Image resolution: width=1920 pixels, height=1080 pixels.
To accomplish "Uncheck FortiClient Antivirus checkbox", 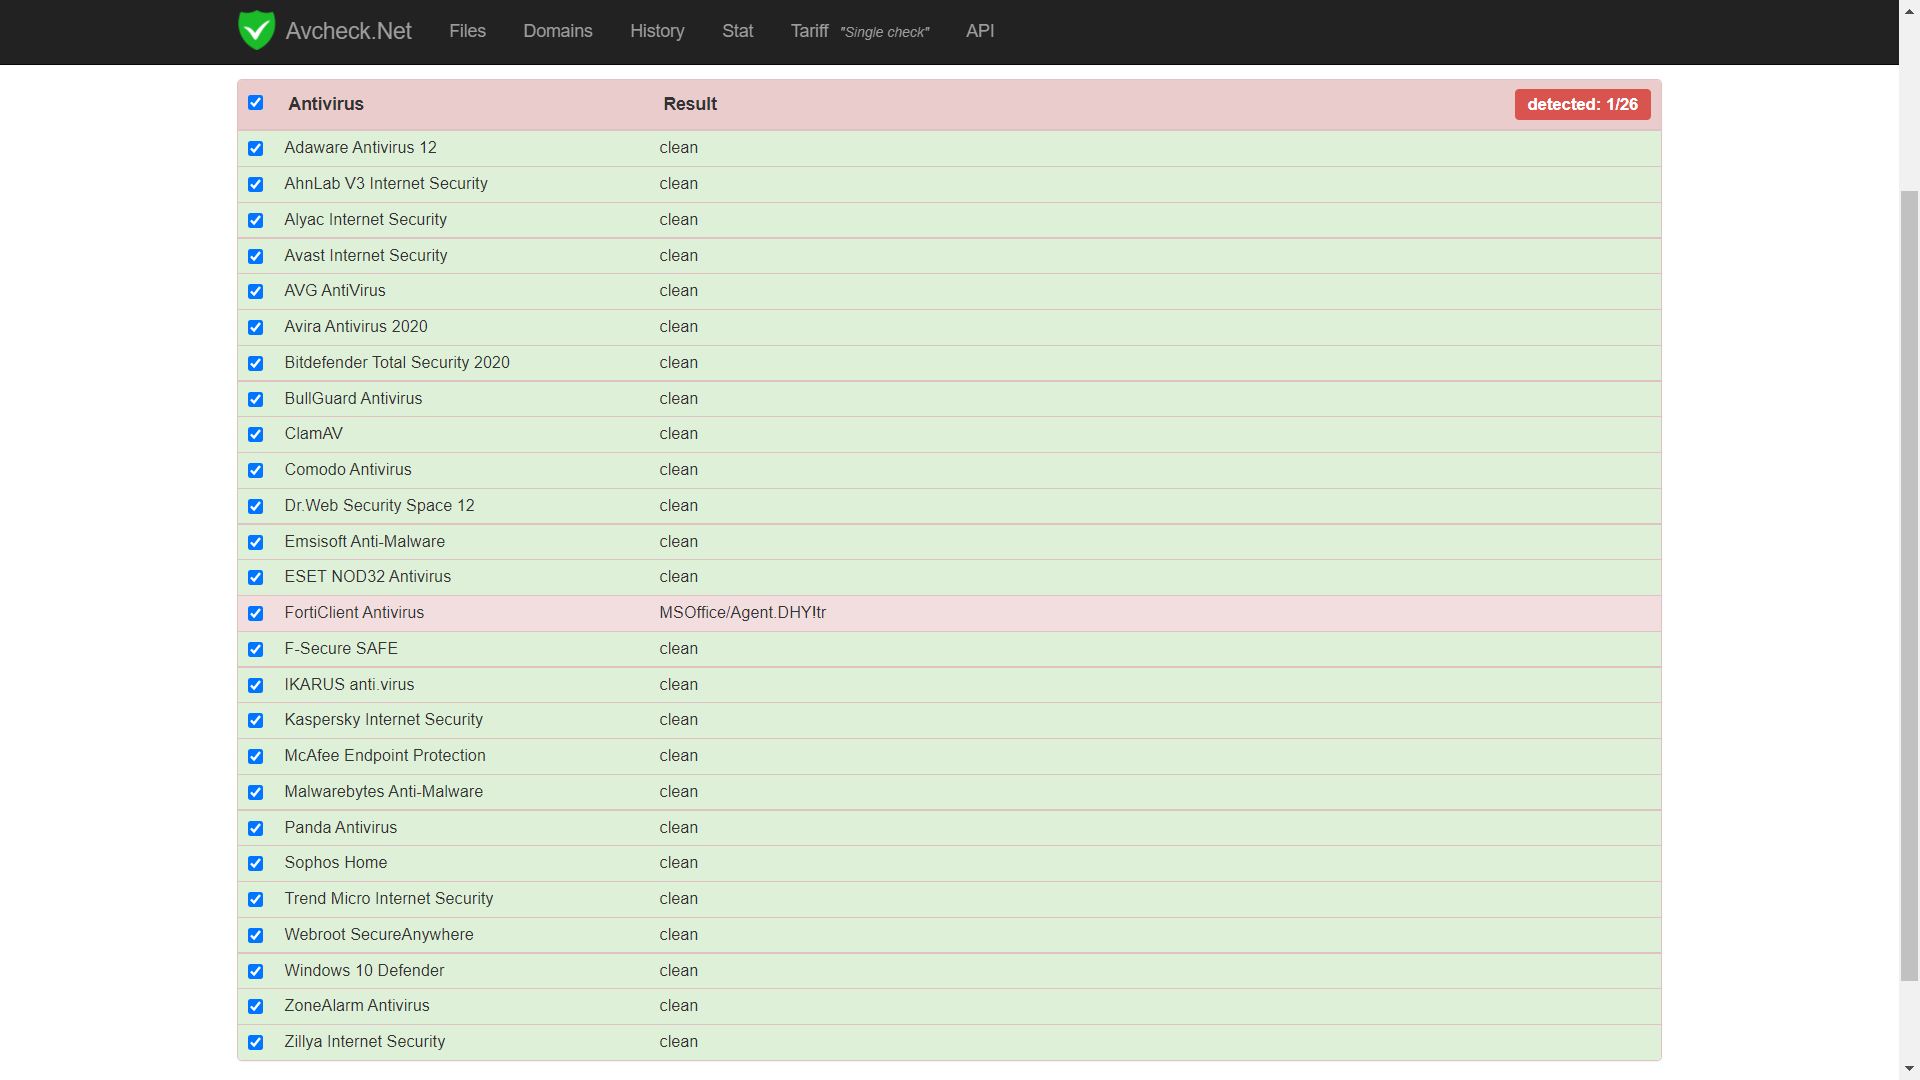I will click(256, 613).
